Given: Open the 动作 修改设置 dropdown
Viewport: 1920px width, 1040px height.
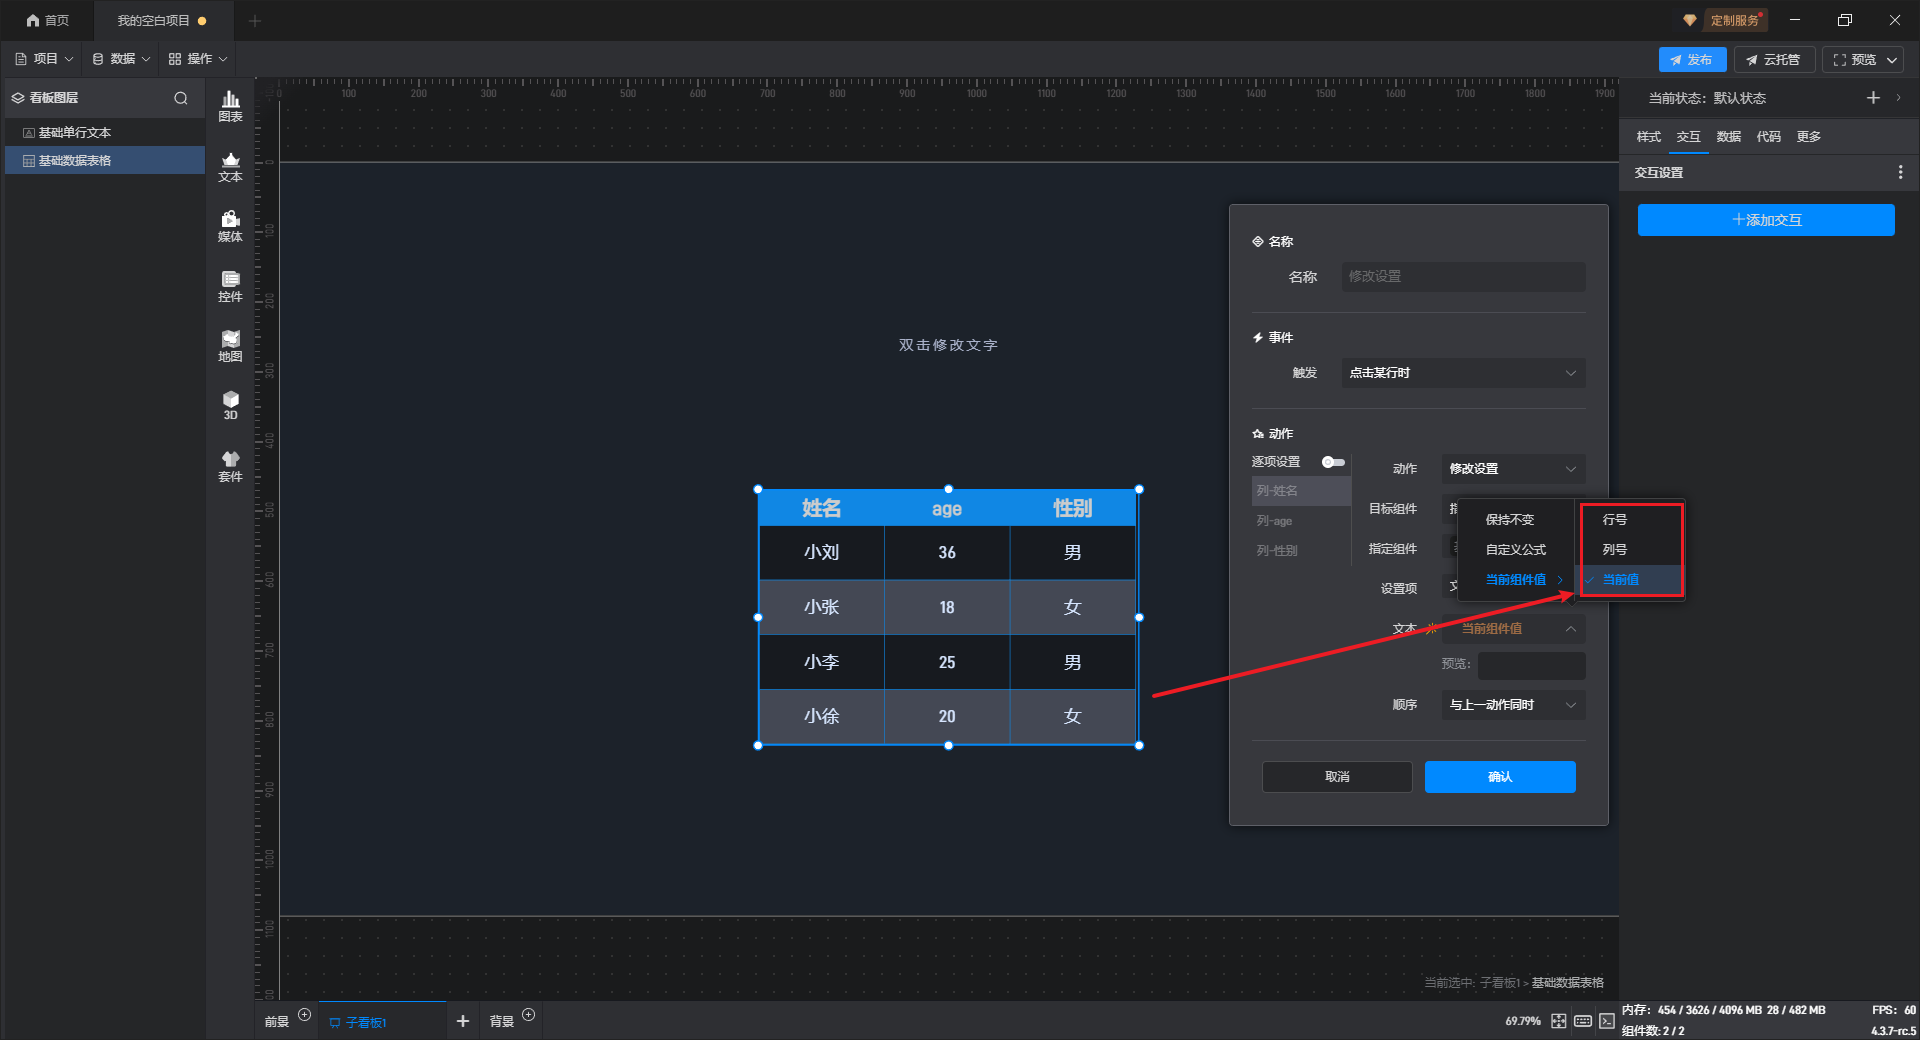Looking at the screenshot, I should coord(1512,469).
